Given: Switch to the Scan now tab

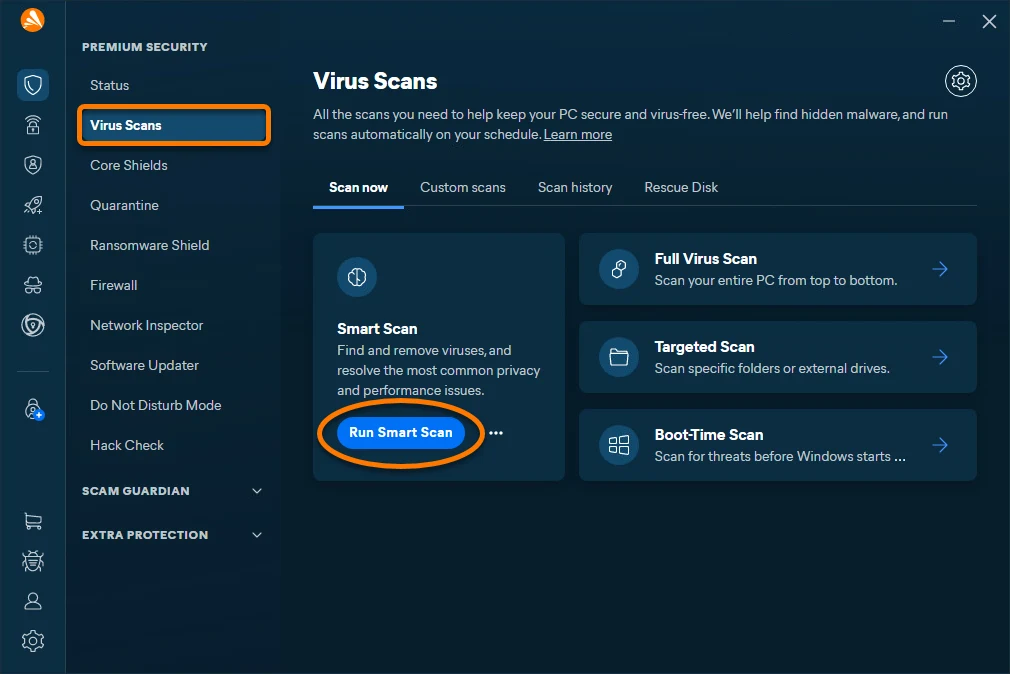Looking at the screenshot, I should [358, 188].
